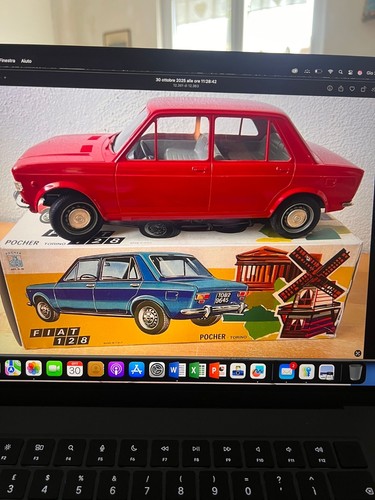Open the app icon right of PowerPoint
Viewport: 375px width, 500px height.
pyautogui.click(x=238, y=371)
